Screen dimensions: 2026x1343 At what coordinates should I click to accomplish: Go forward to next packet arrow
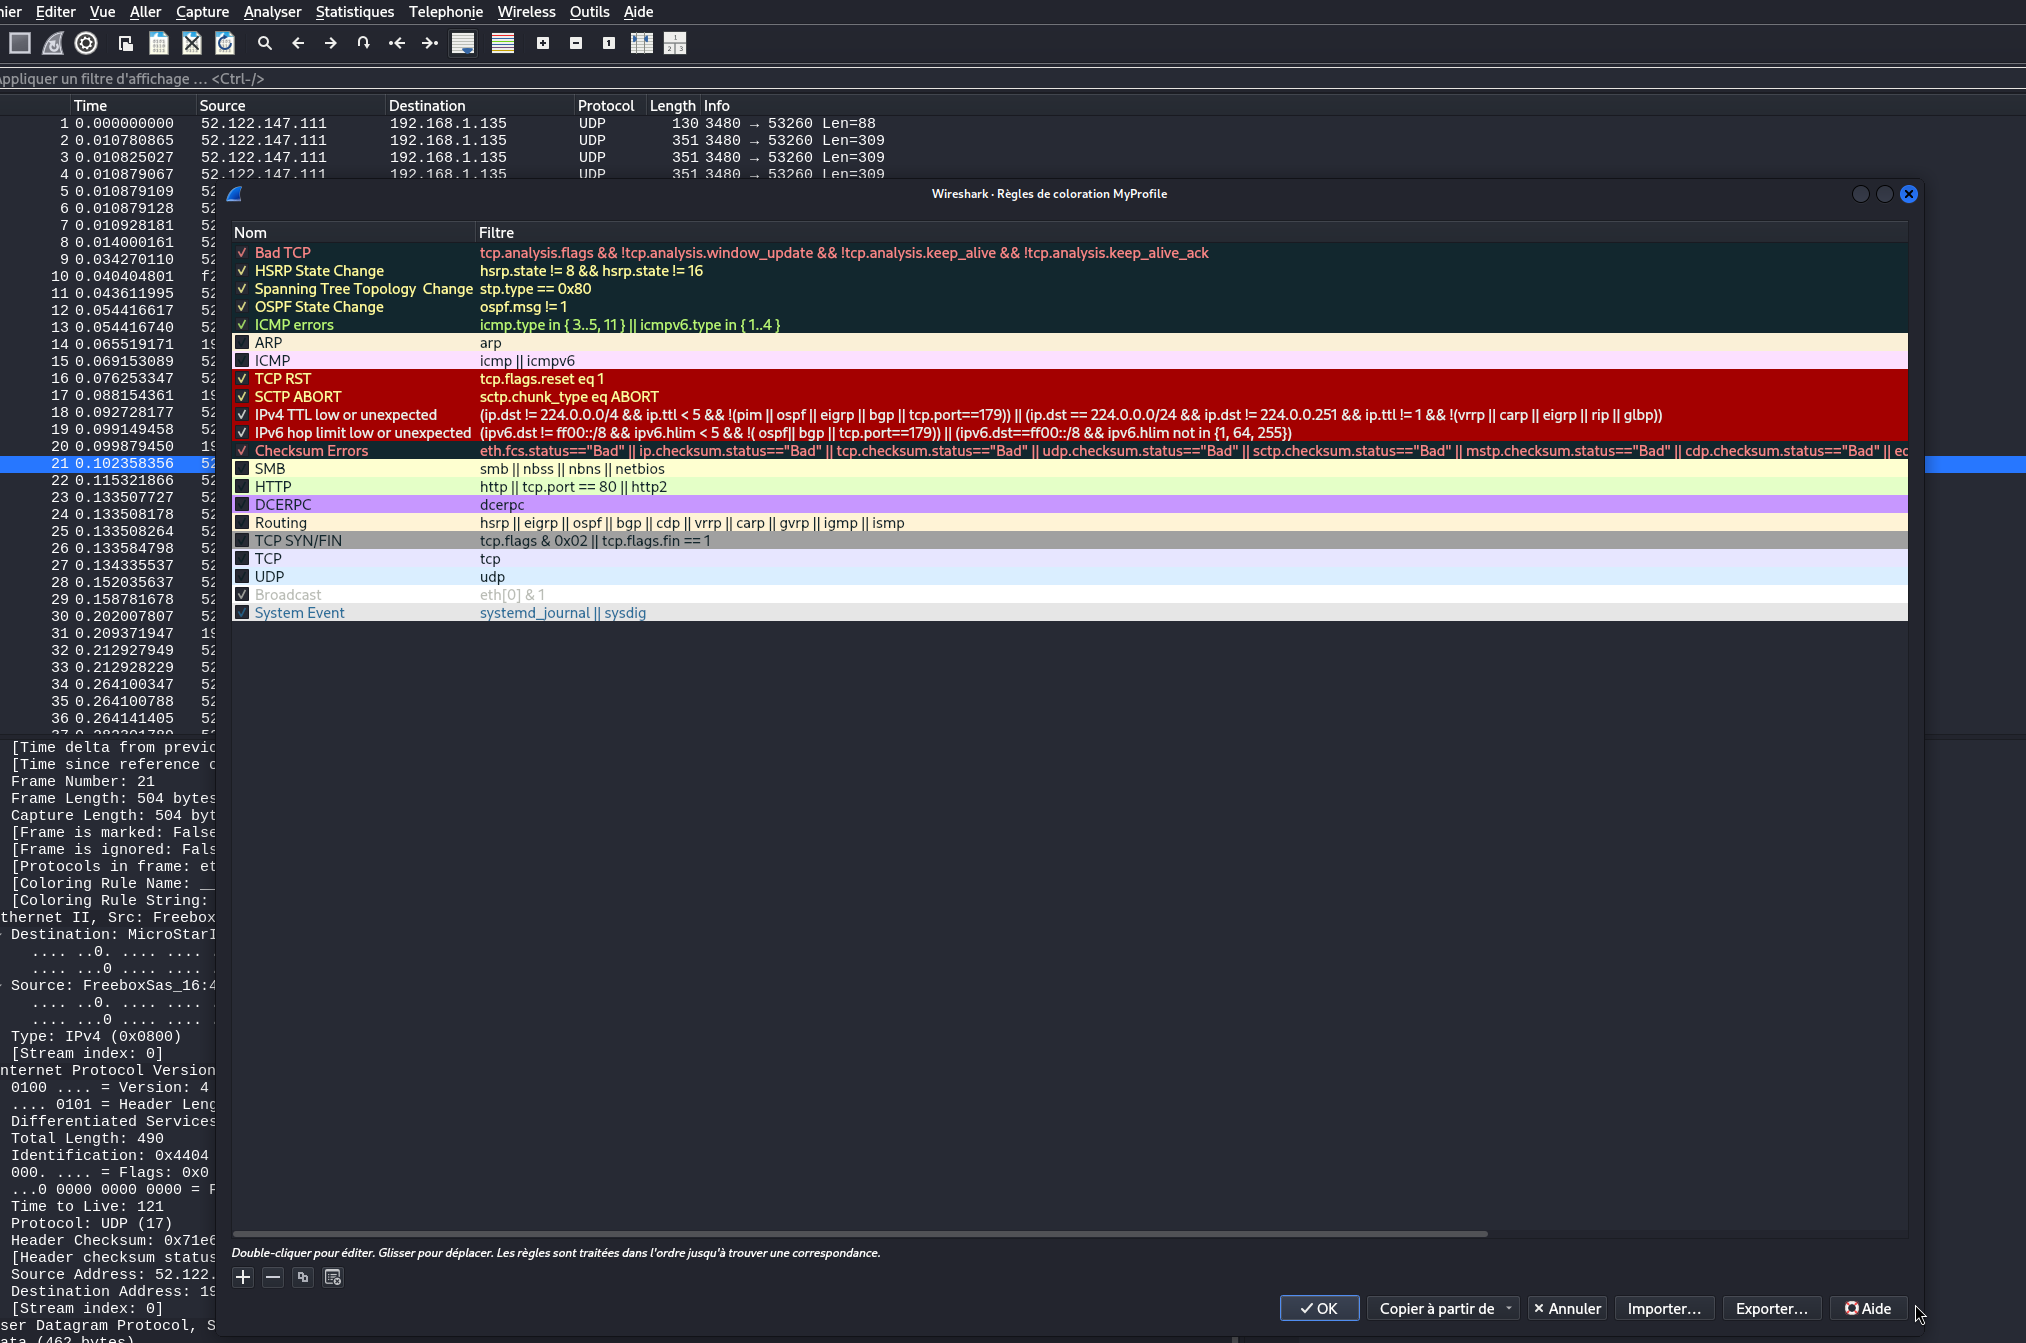pyautogui.click(x=331, y=43)
